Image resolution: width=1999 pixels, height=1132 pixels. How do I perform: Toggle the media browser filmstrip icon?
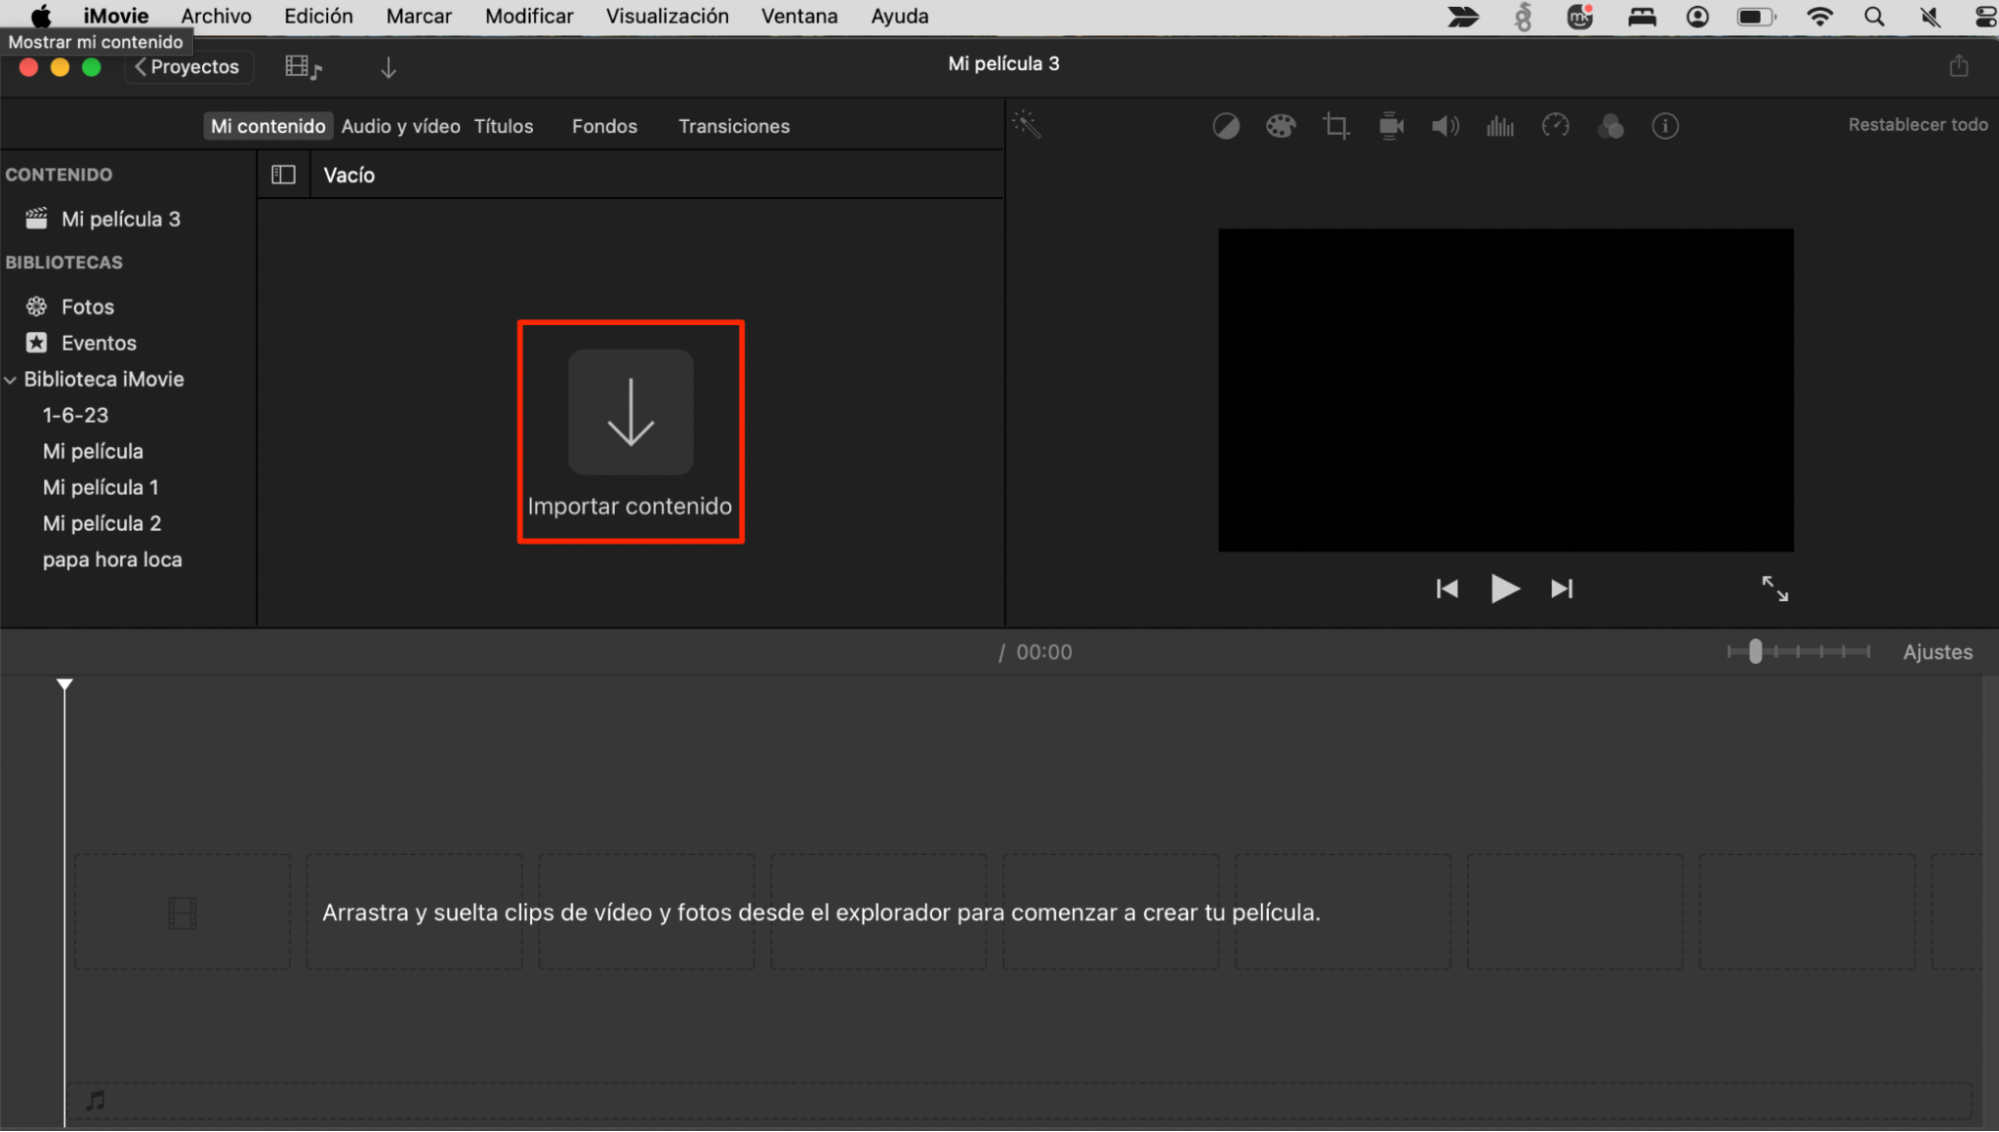tap(303, 67)
